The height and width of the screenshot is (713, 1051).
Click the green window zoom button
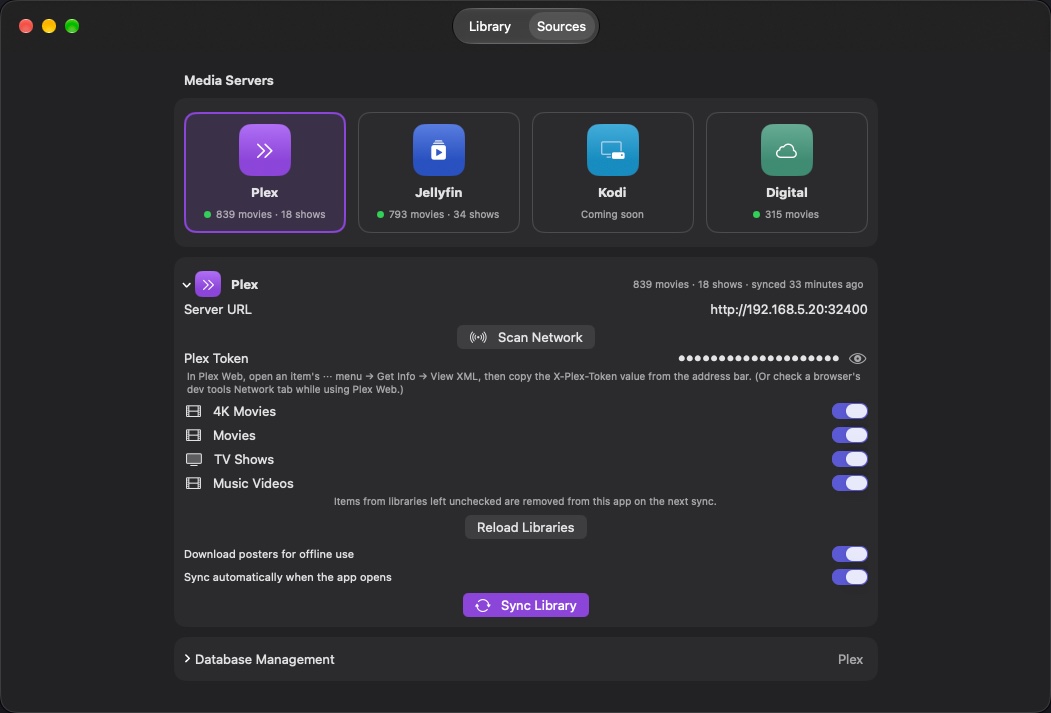pos(72,26)
